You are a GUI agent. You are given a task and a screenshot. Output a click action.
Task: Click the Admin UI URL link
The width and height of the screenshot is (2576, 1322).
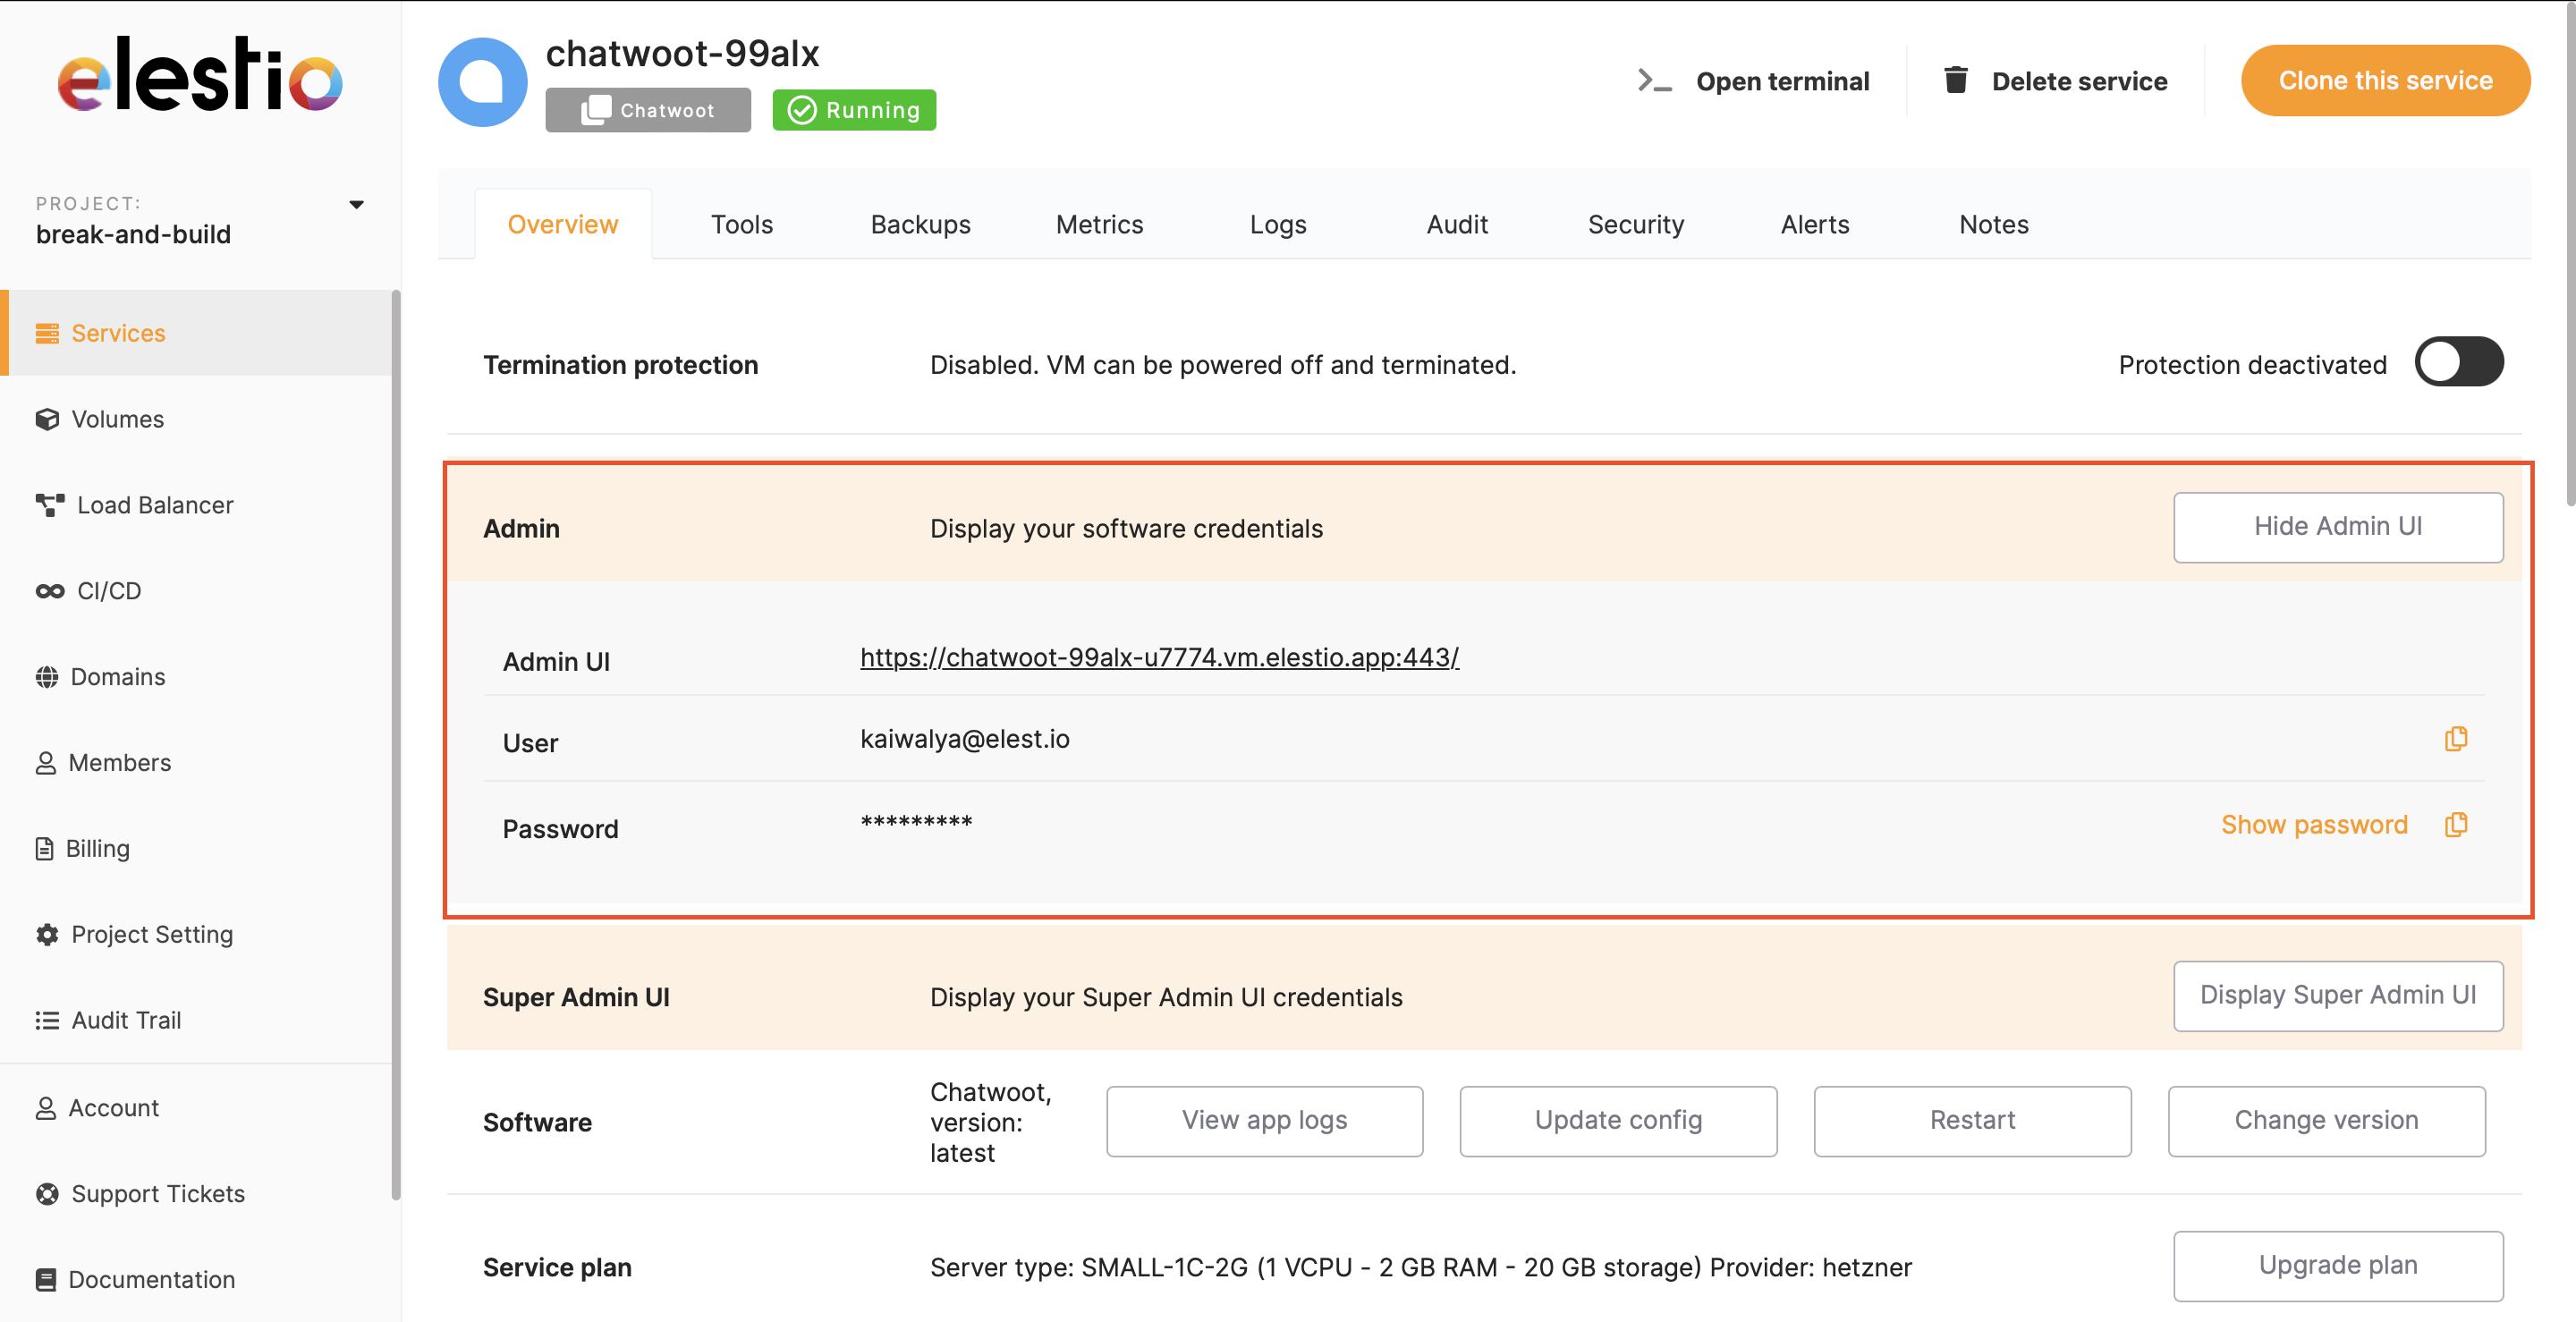[1160, 656]
